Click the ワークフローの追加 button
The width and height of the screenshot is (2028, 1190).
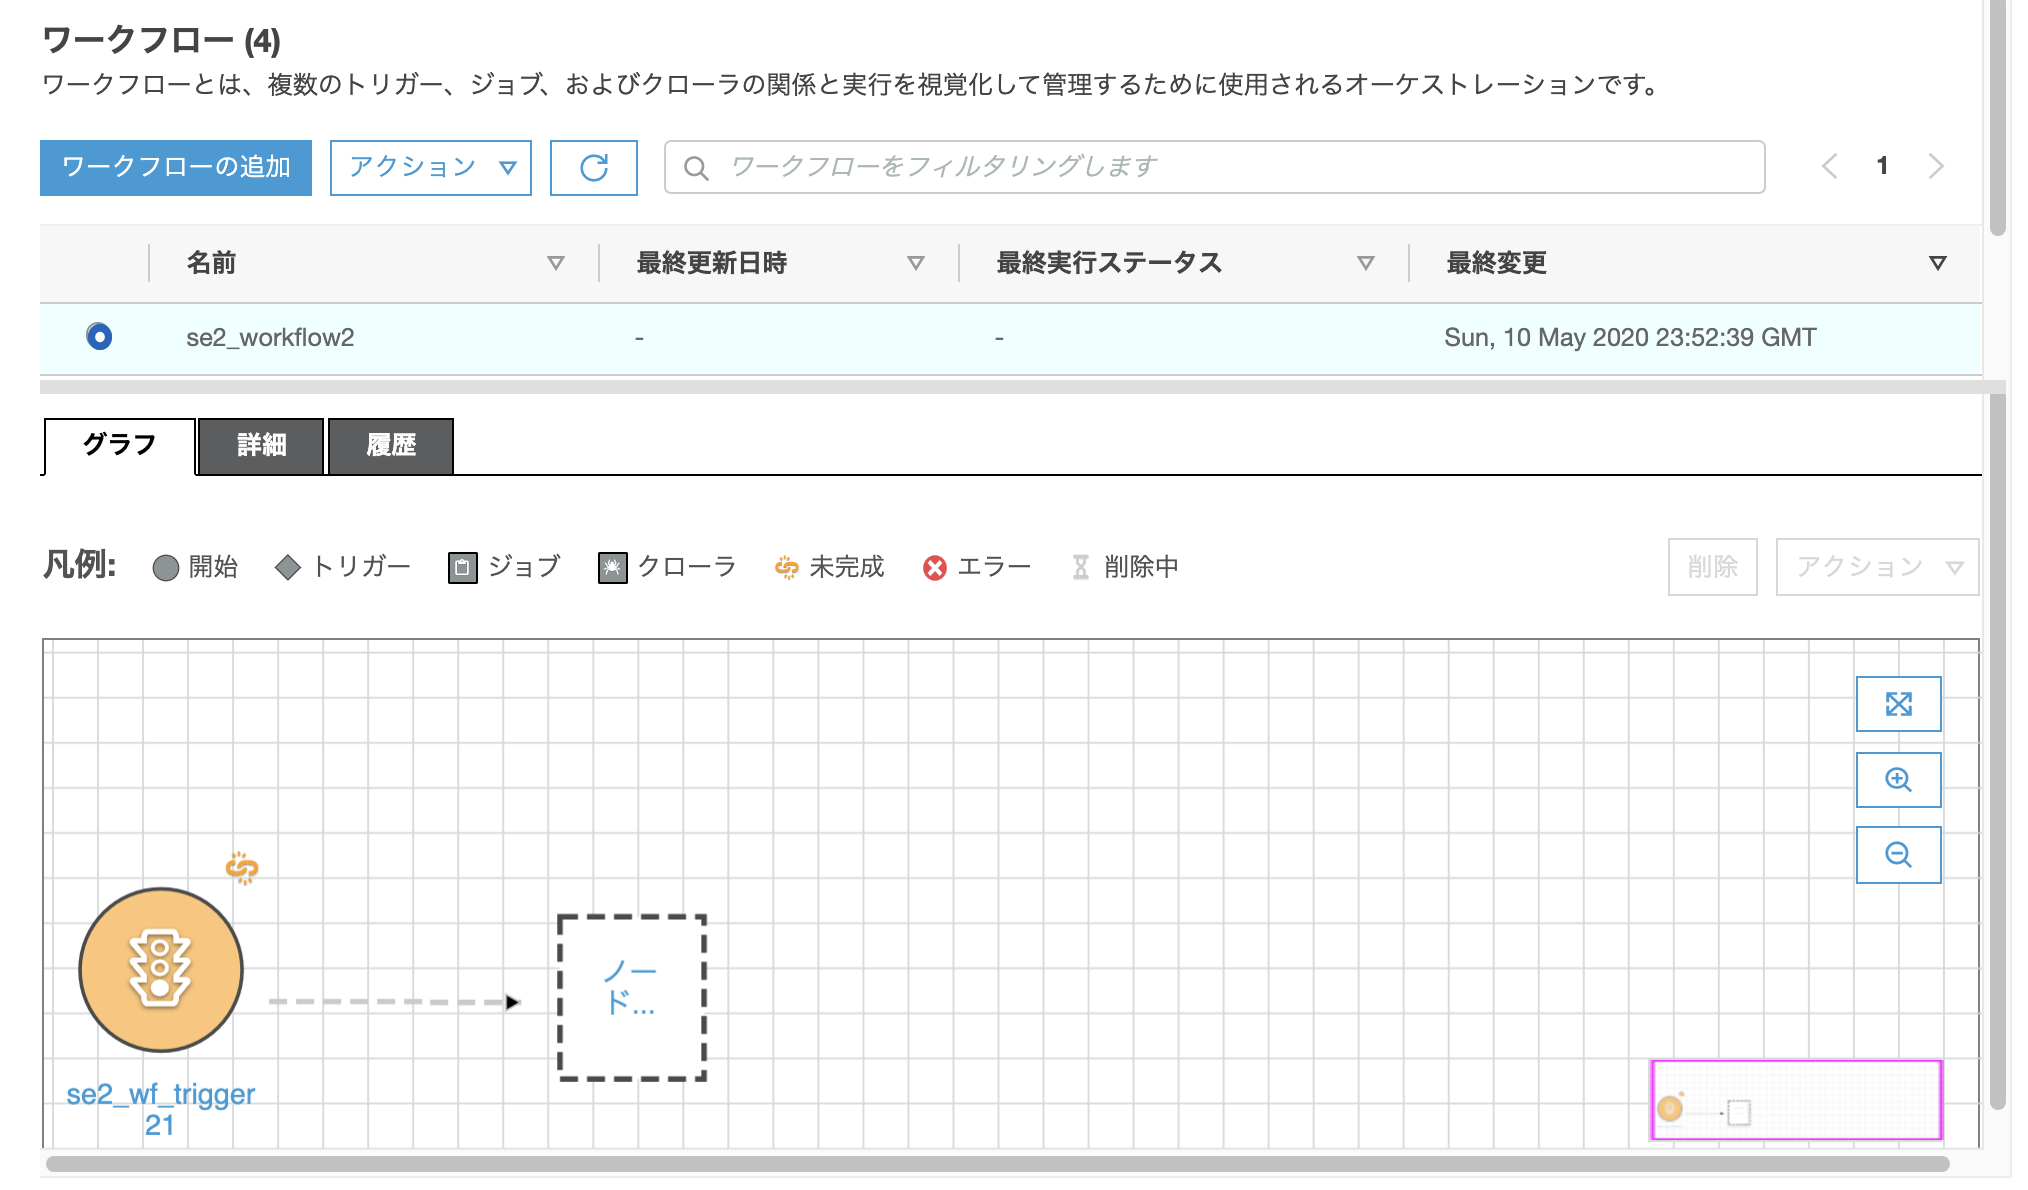(175, 167)
